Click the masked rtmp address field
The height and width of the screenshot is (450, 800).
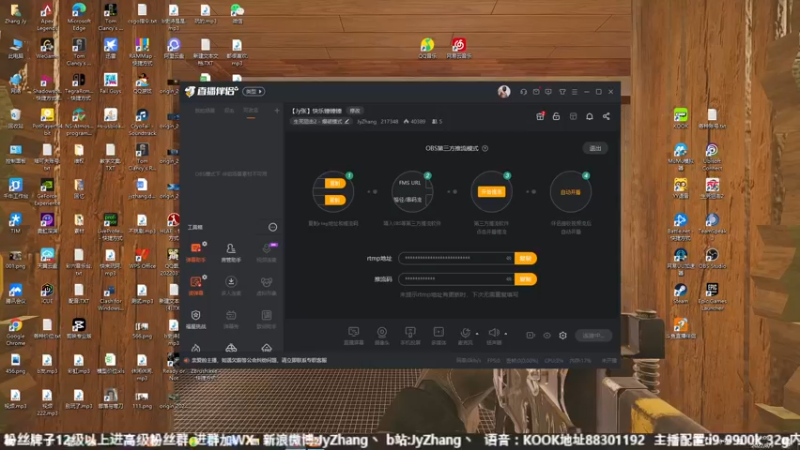456,258
